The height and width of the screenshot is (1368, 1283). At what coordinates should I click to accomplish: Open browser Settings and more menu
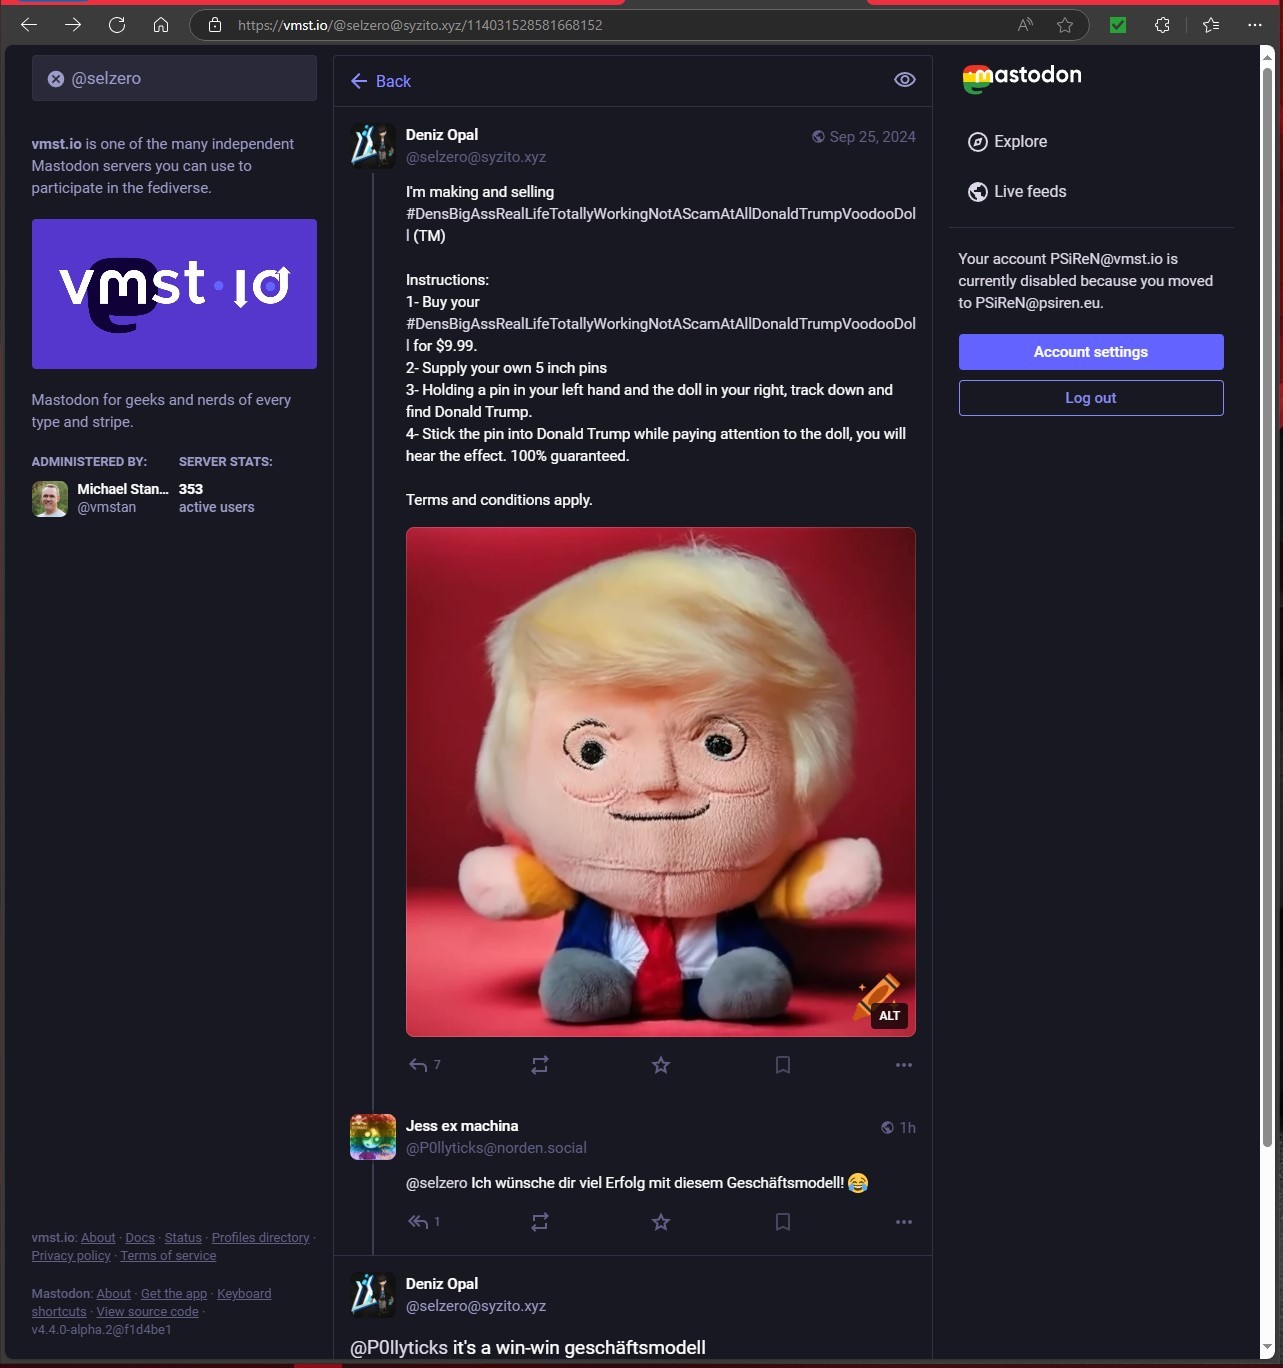pyautogui.click(x=1255, y=25)
